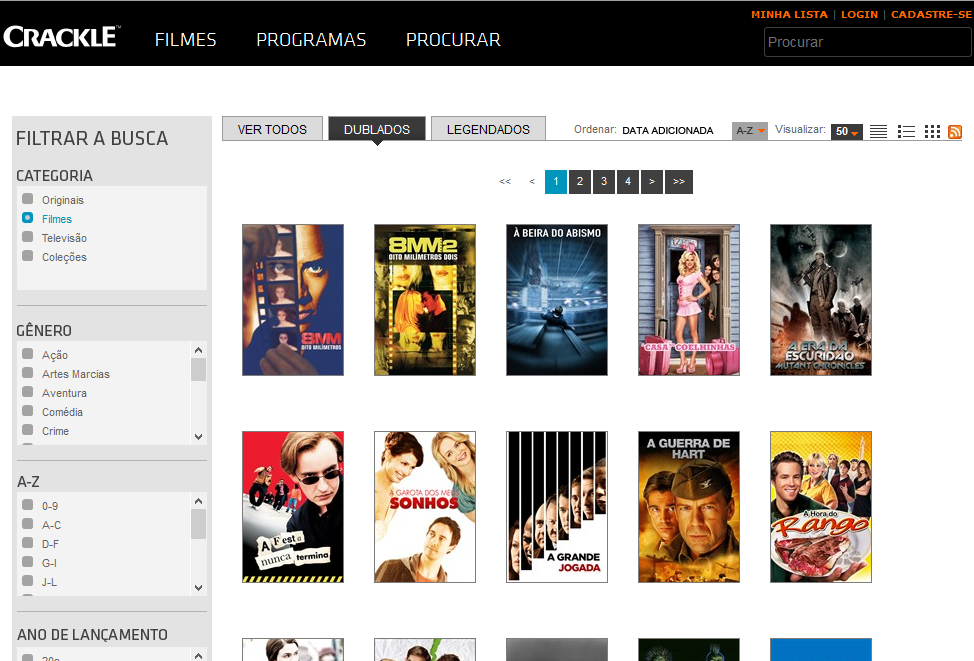Tick the G-I alphabetical filter
Viewport: 974px width, 661px height.
pos(27,562)
